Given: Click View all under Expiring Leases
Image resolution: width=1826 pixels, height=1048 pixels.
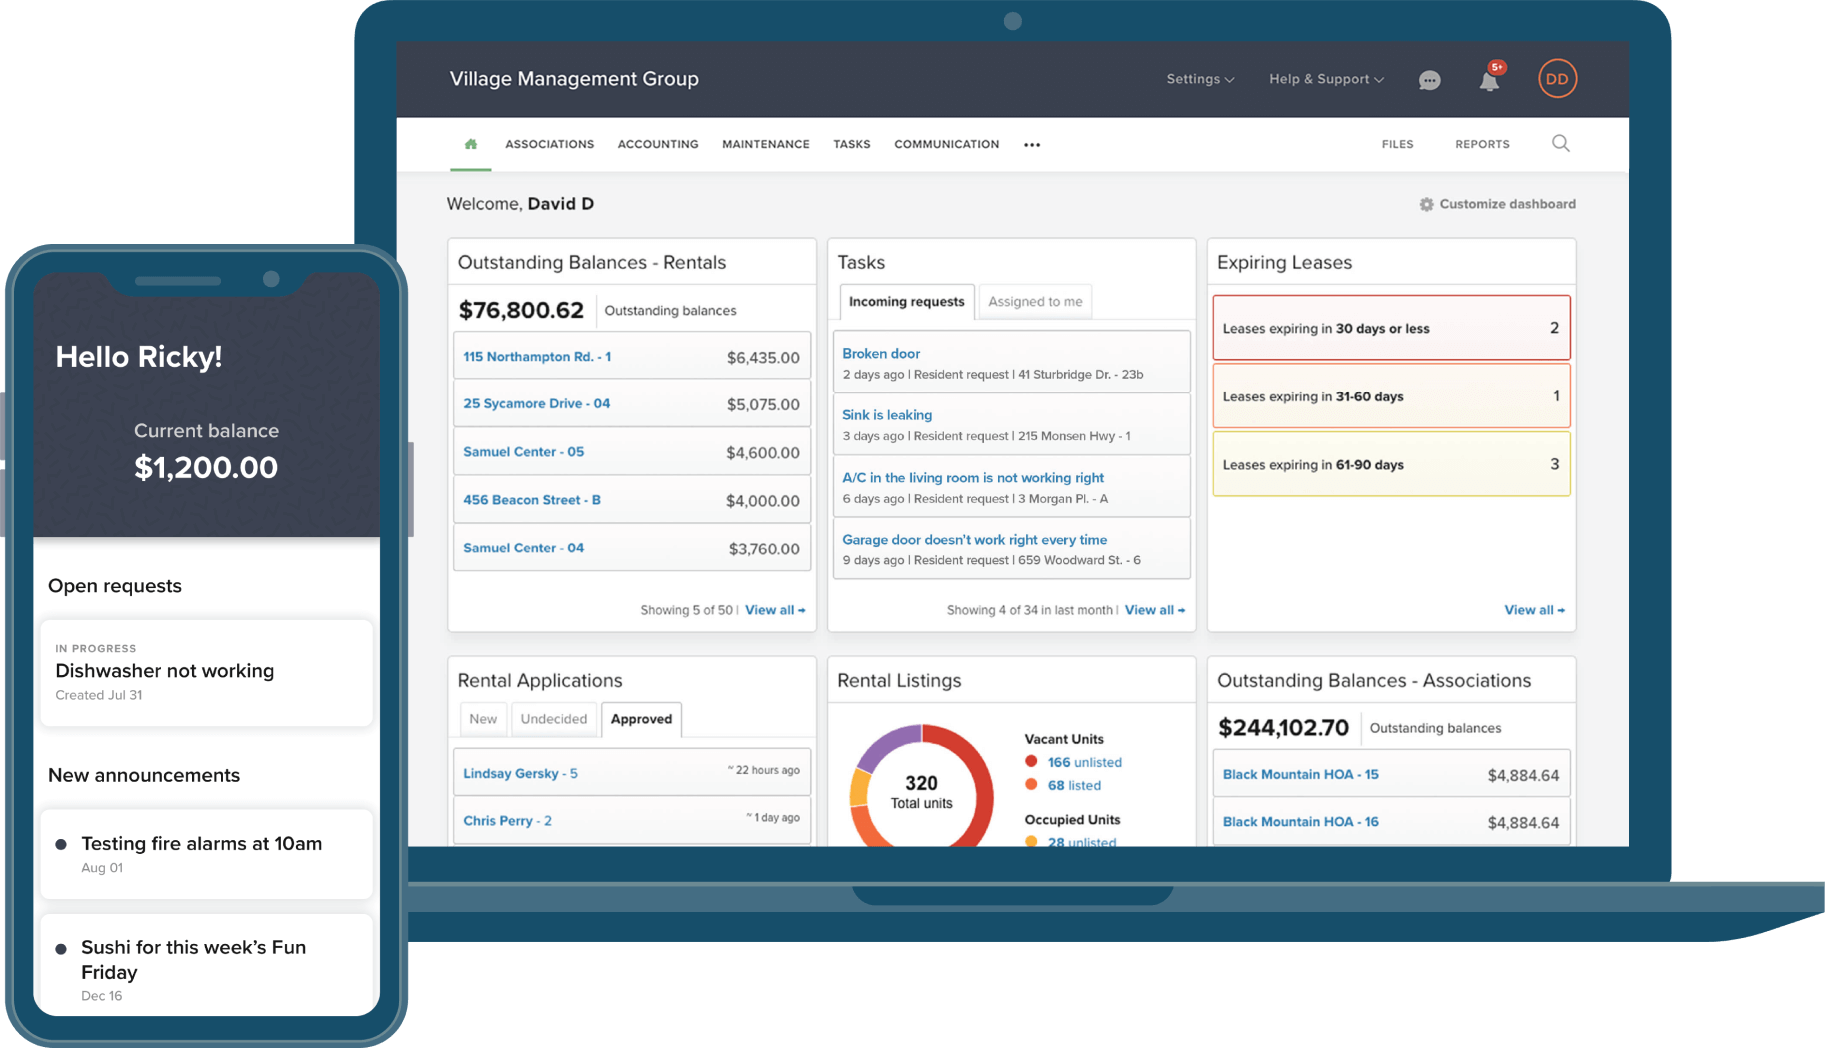Looking at the screenshot, I should 1533,609.
